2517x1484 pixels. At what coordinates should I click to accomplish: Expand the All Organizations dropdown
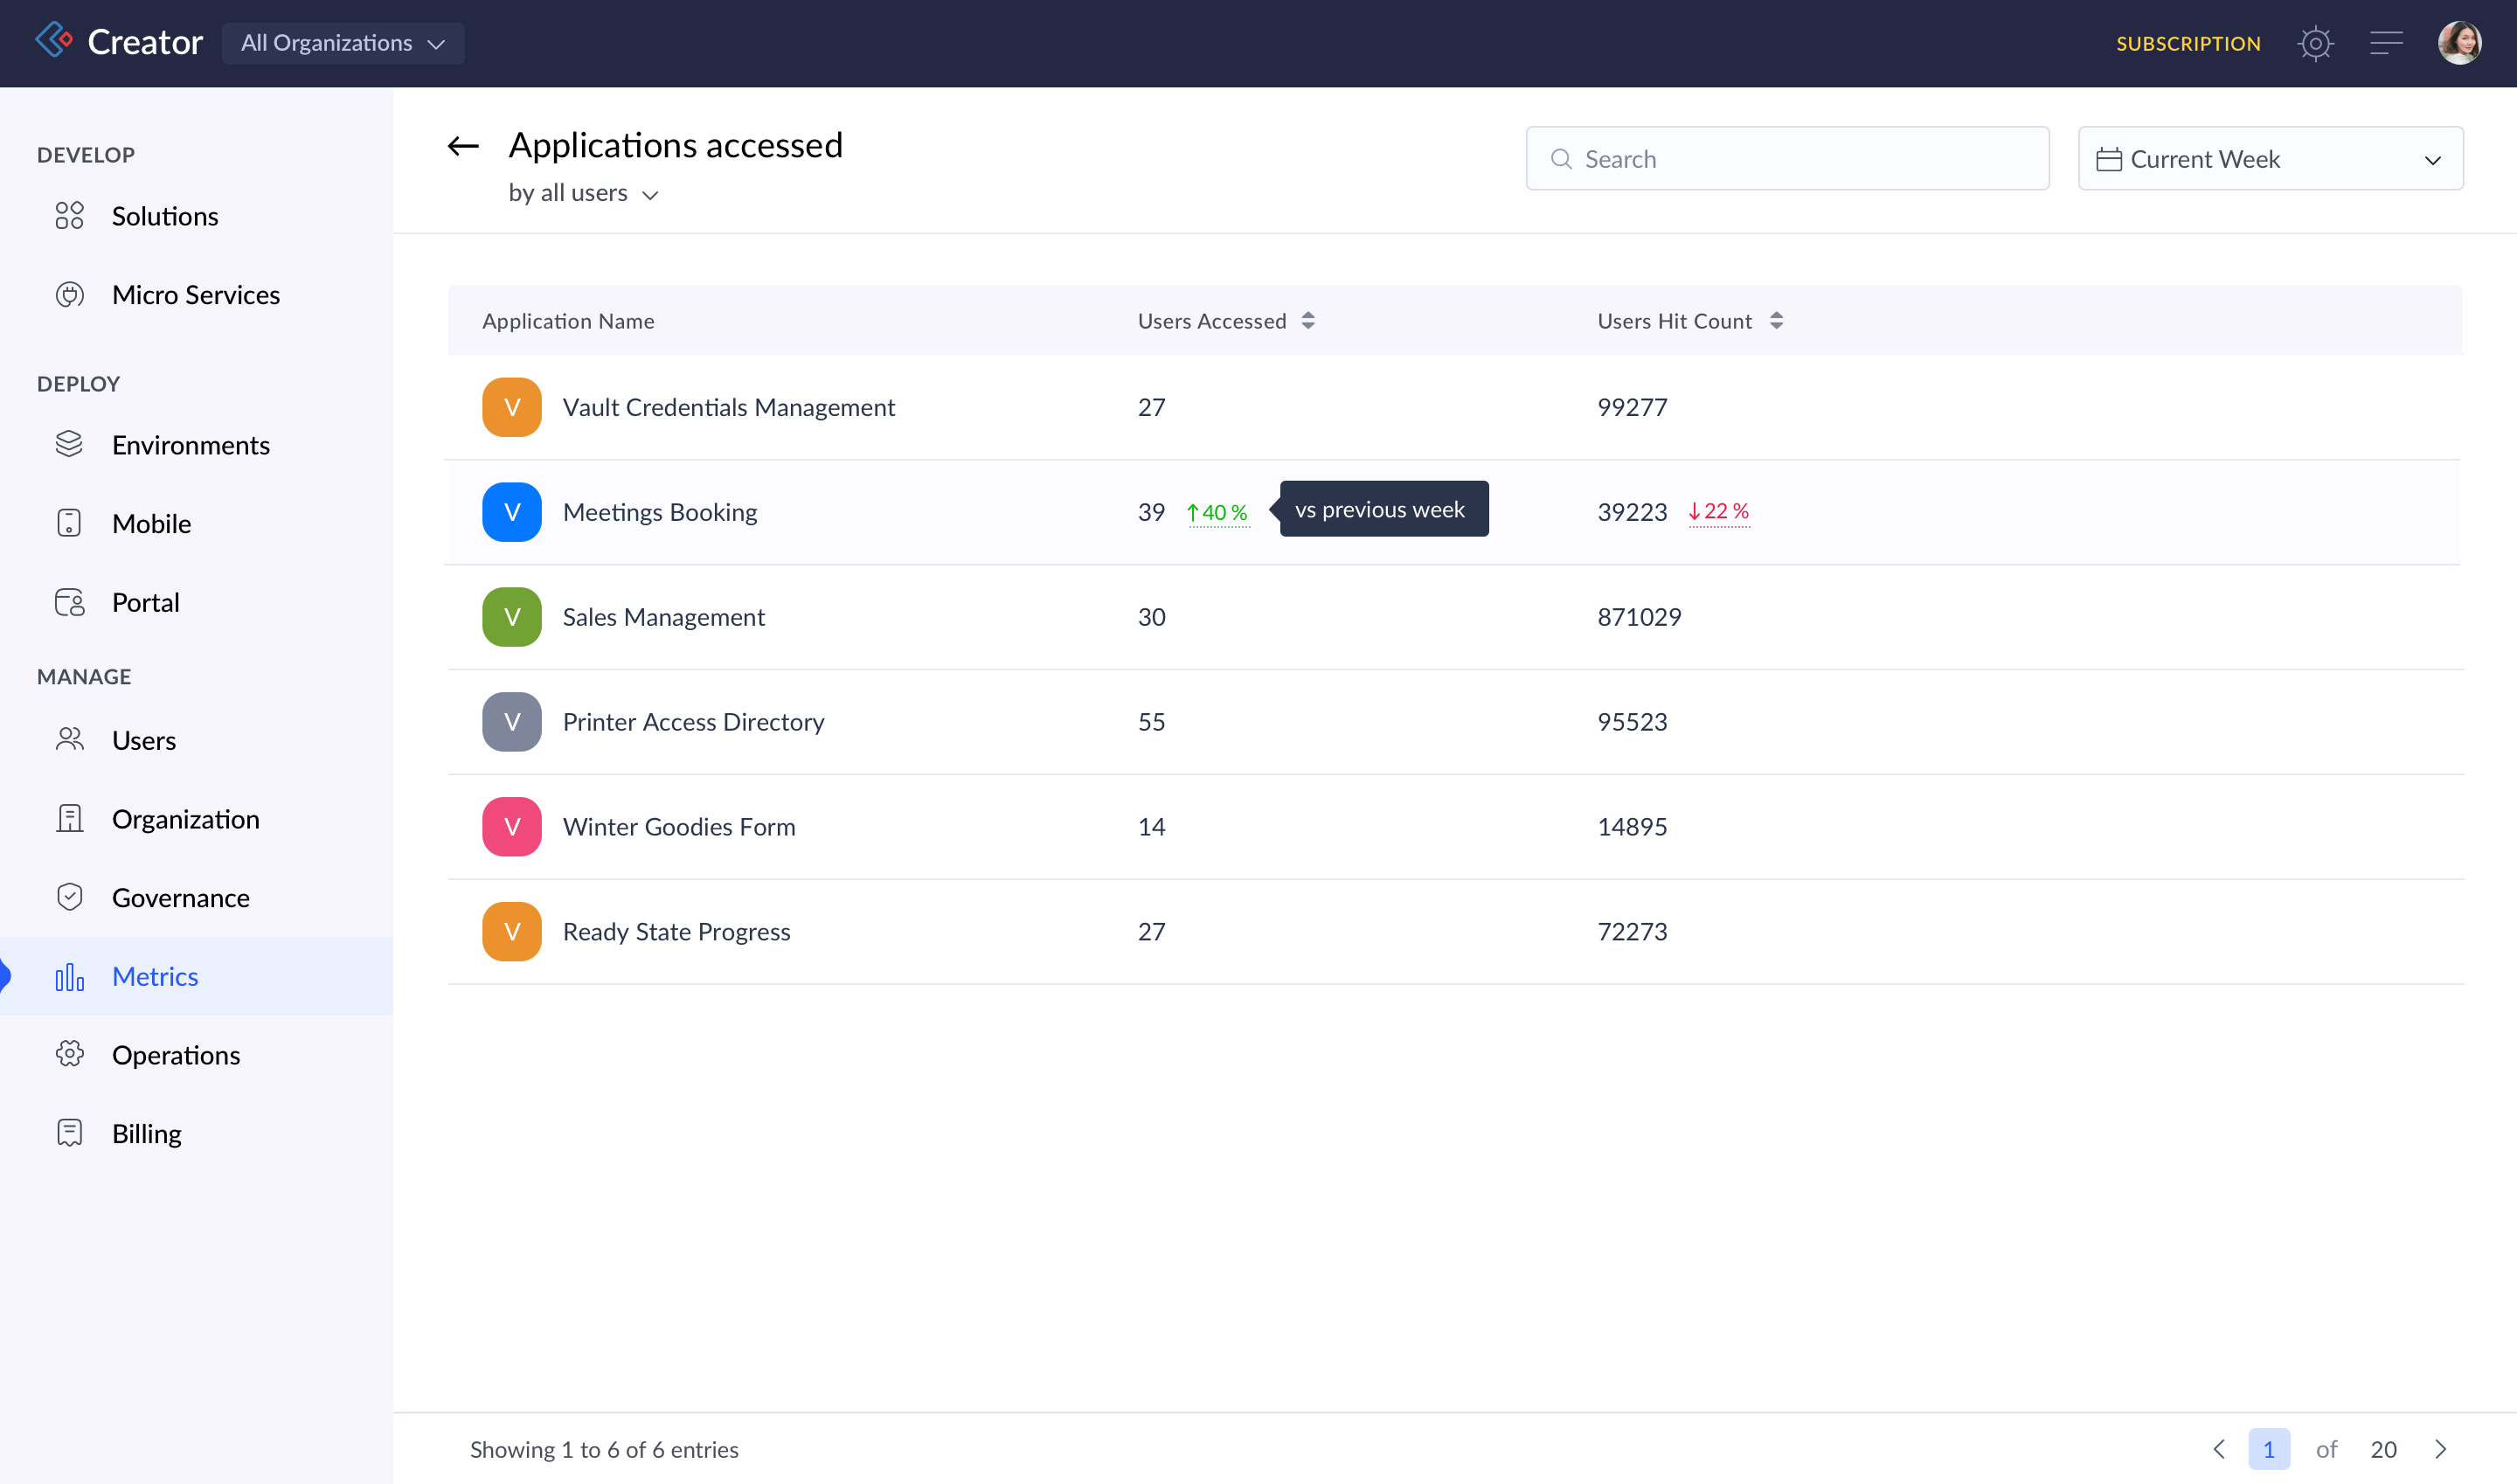pos(343,43)
